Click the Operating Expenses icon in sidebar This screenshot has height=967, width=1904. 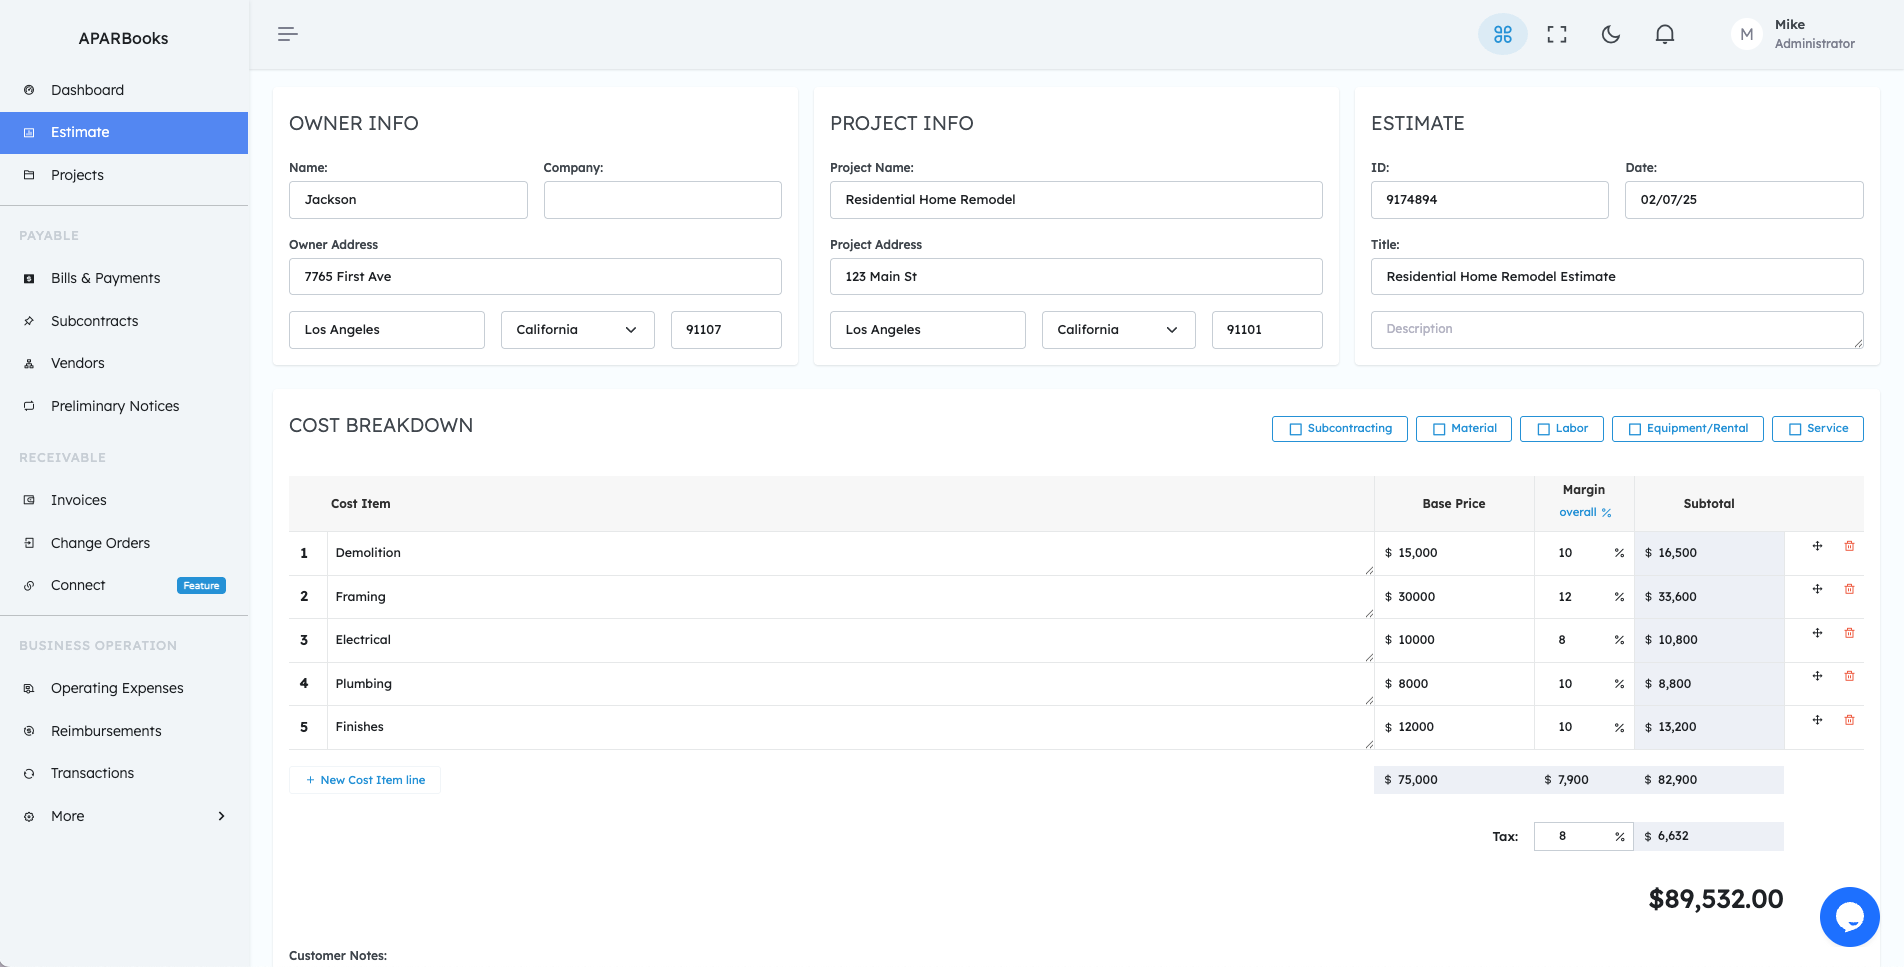click(x=29, y=688)
